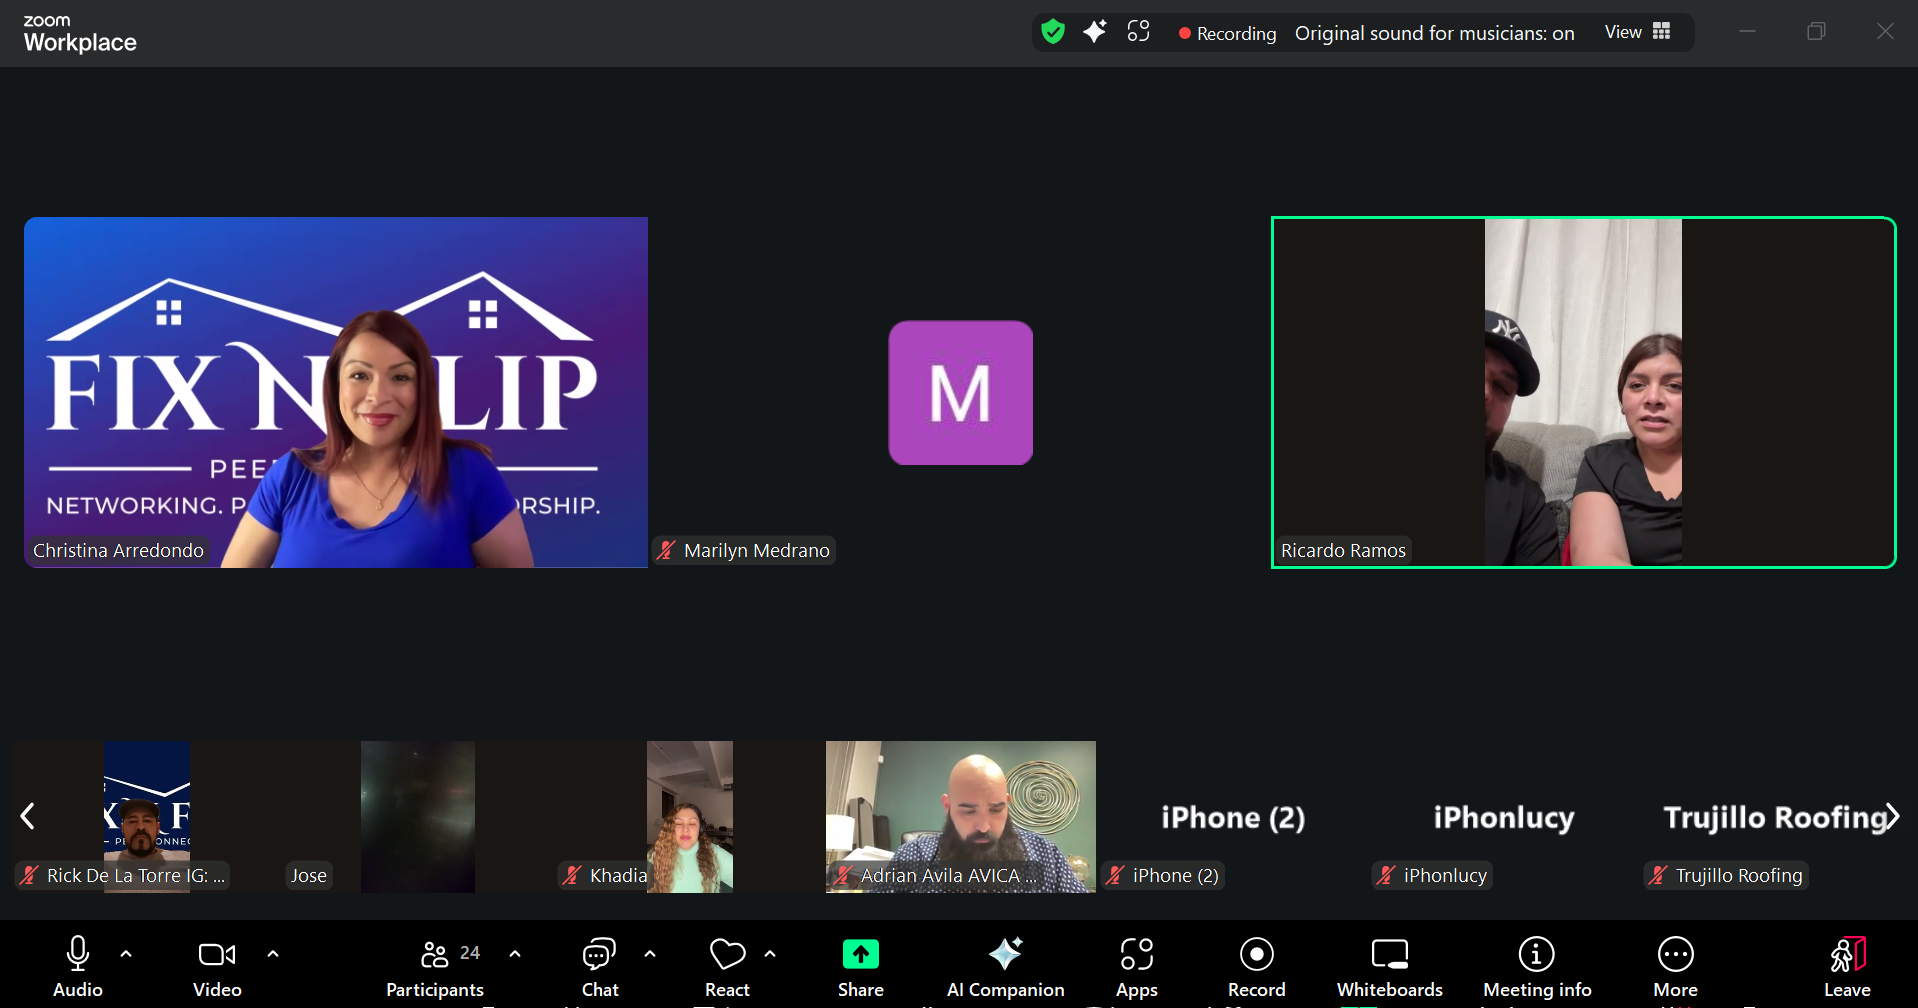Toggle the microphone Audio button
The width and height of the screenshot is (1918, 1008).
click(78, 966)
